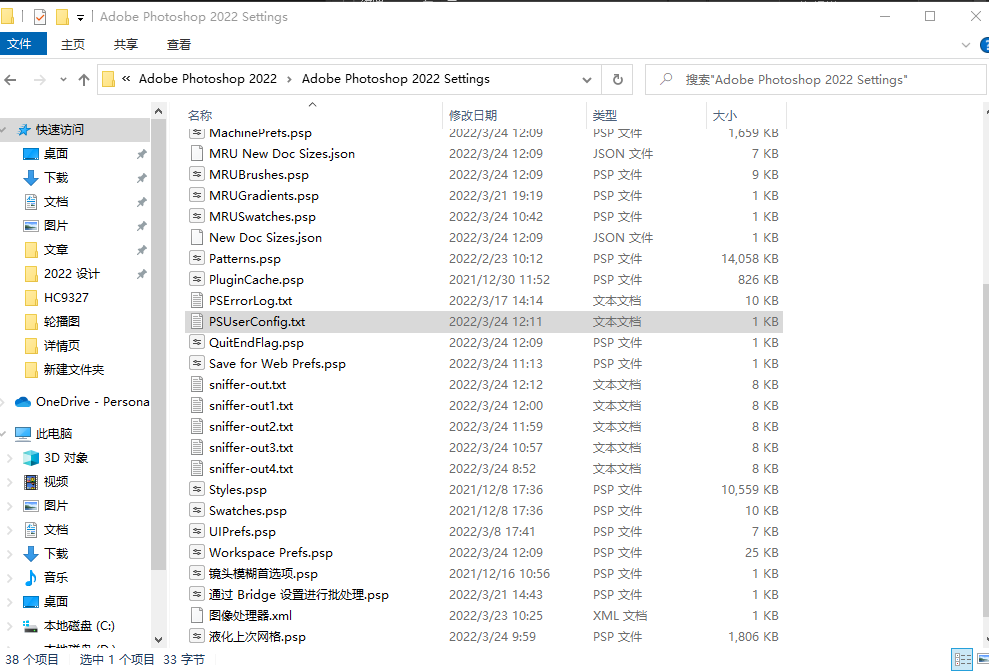Expand 本地磁盘 (C:) tree node
989x671 pixels.
[x=9, y=626]
